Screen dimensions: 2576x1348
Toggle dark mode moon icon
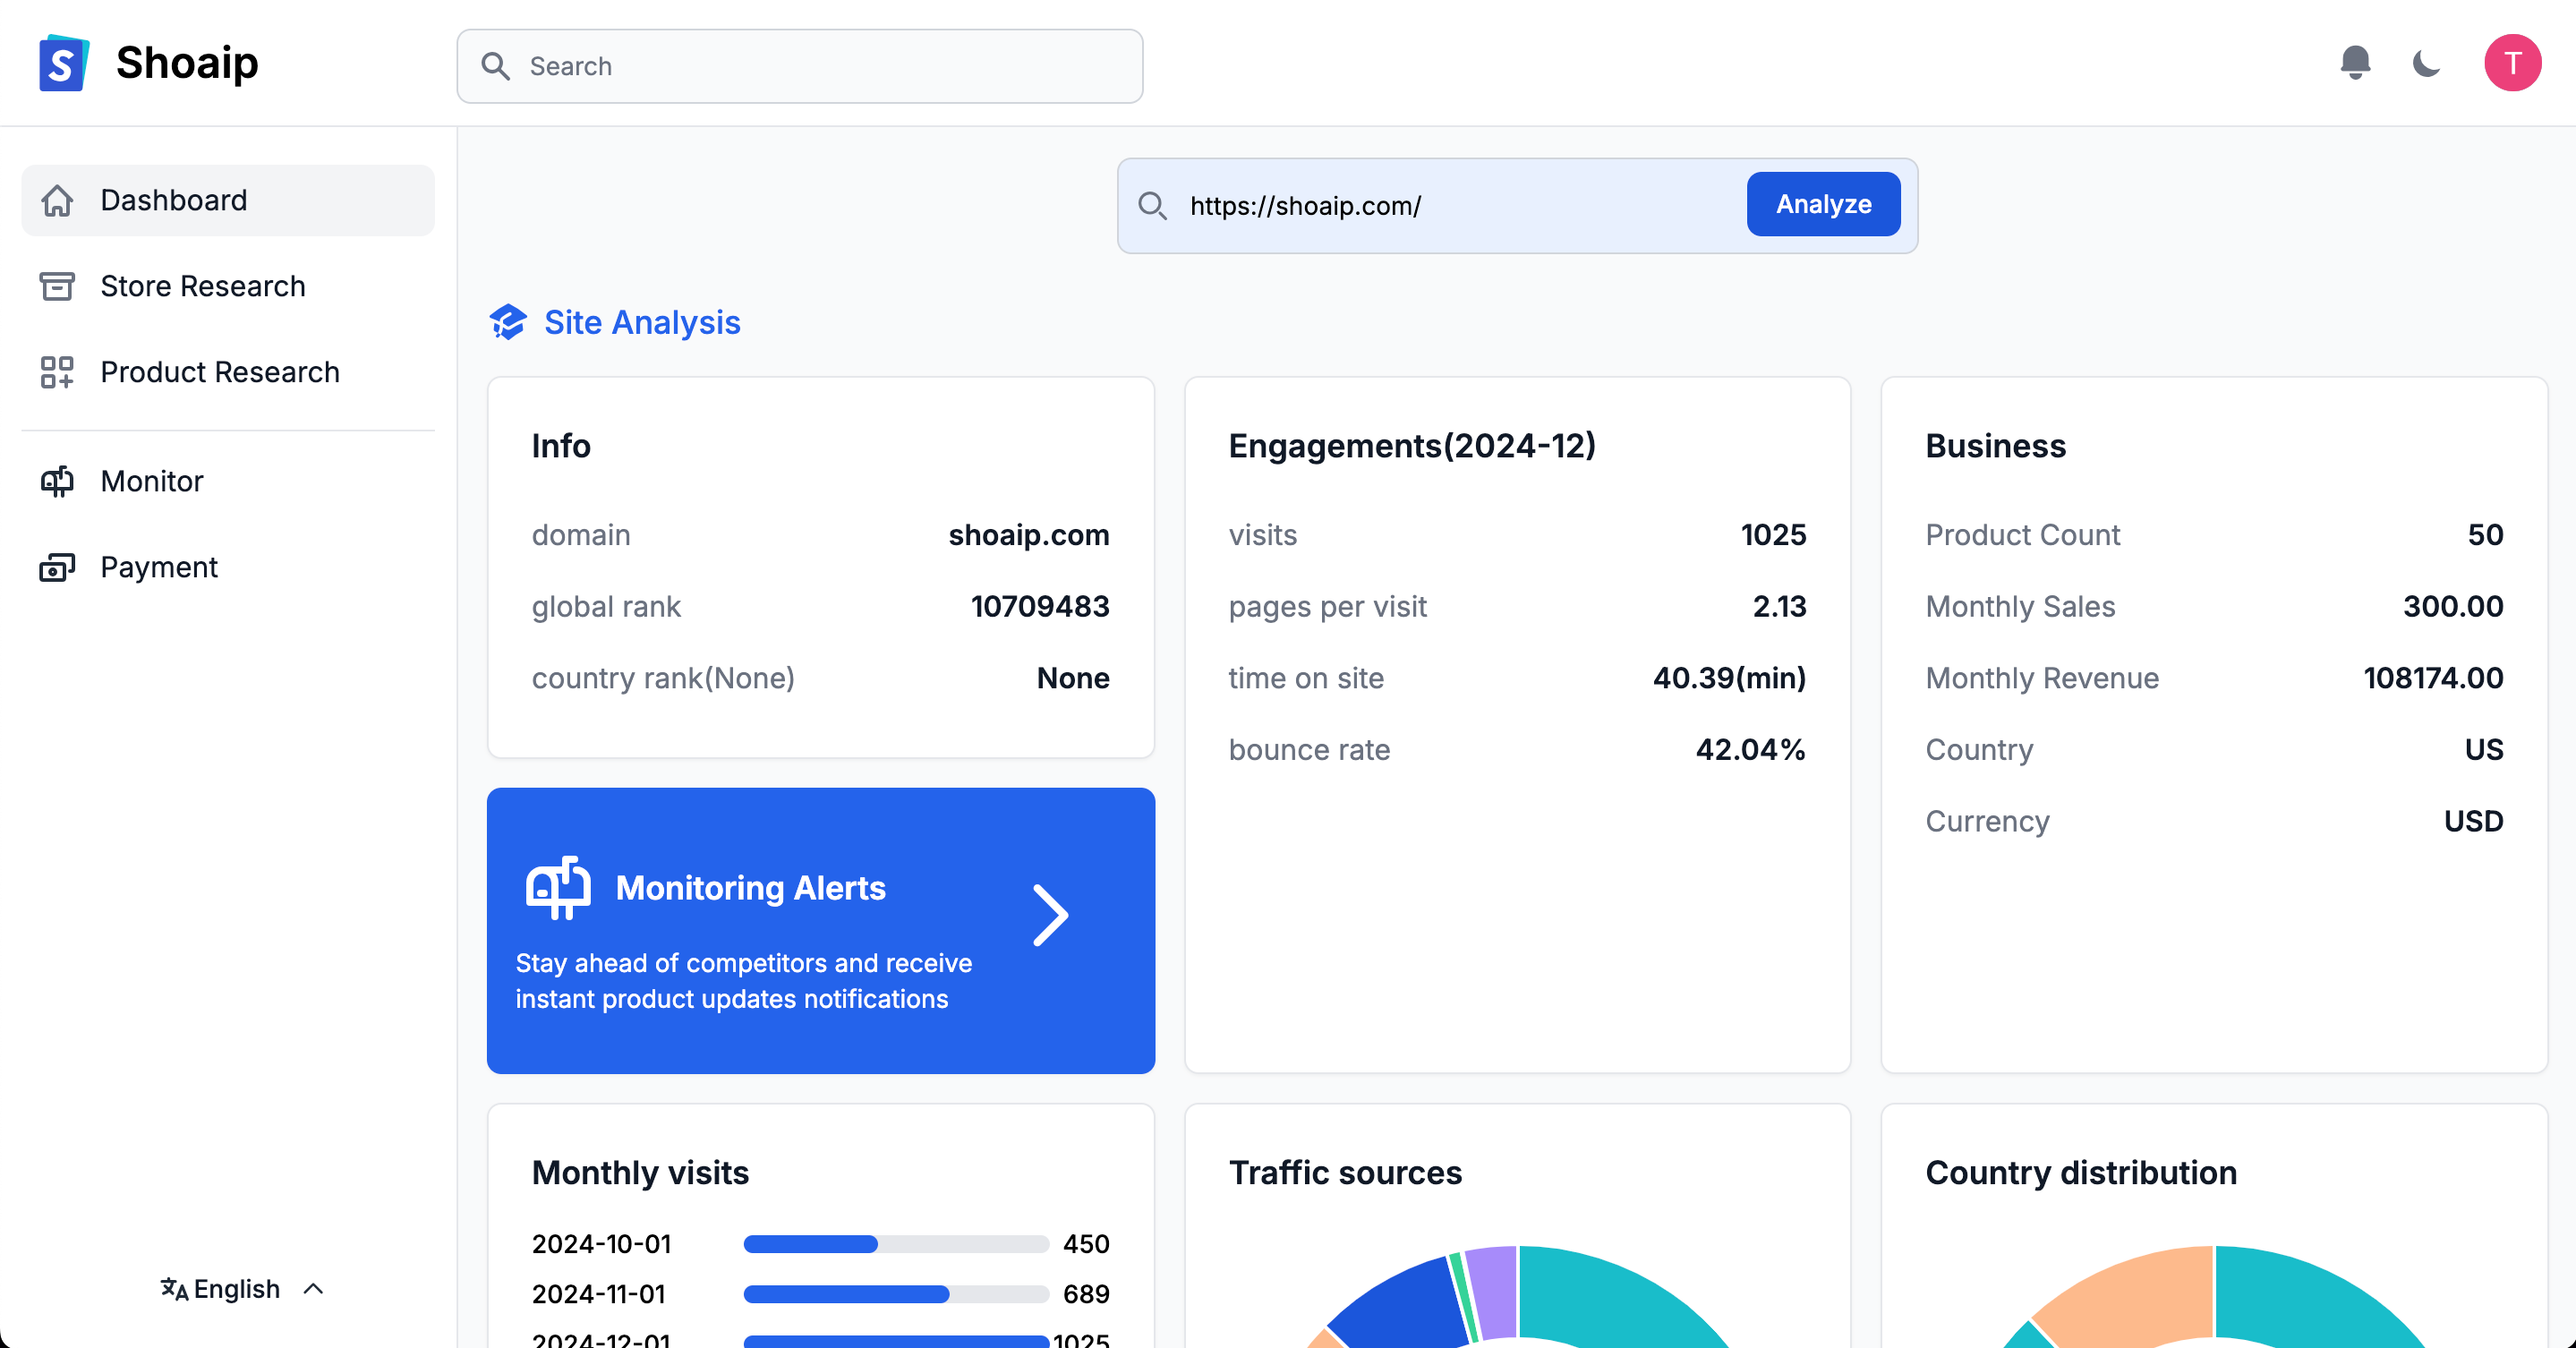pyautogui.click(x=2426, y=64)
